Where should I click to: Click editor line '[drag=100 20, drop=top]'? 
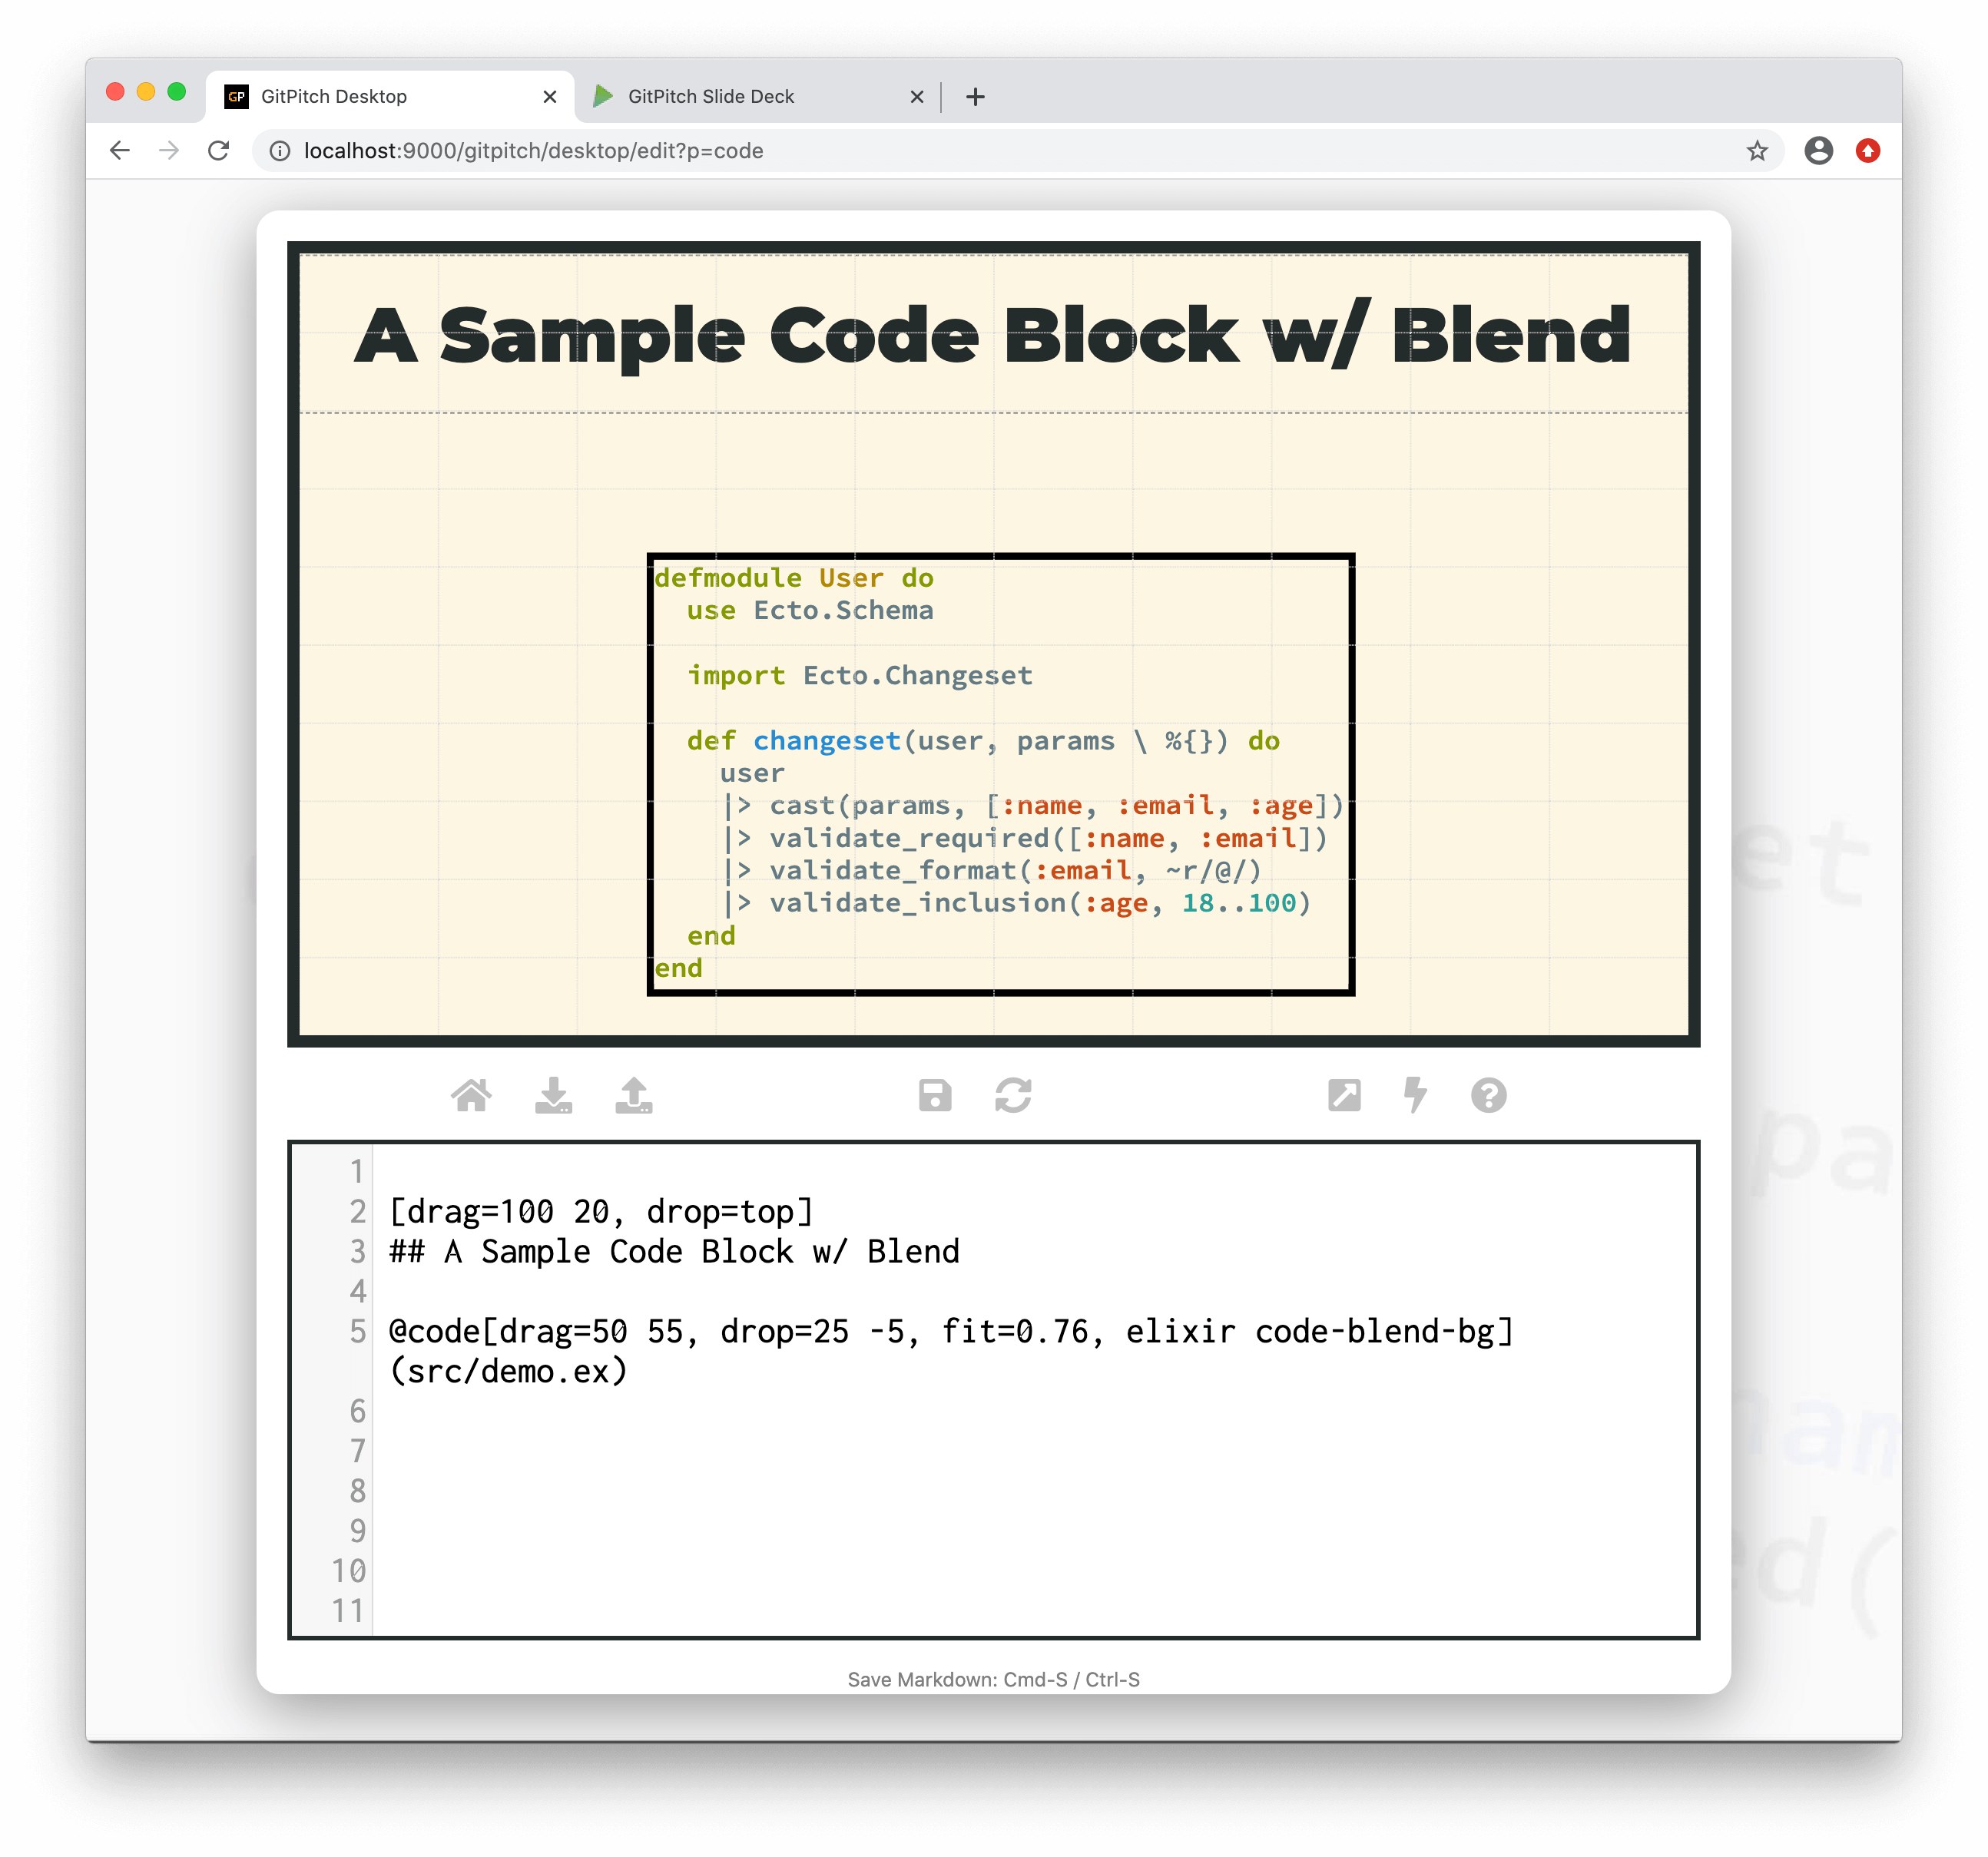click(x=601, y=1211)
